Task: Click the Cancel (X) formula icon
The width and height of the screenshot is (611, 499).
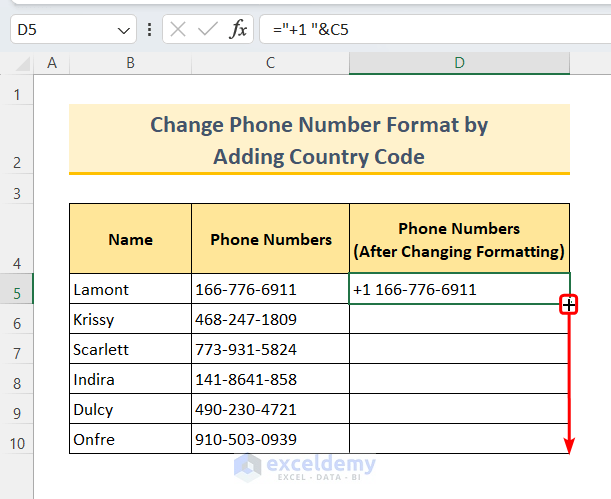Action: click(178, 29)
